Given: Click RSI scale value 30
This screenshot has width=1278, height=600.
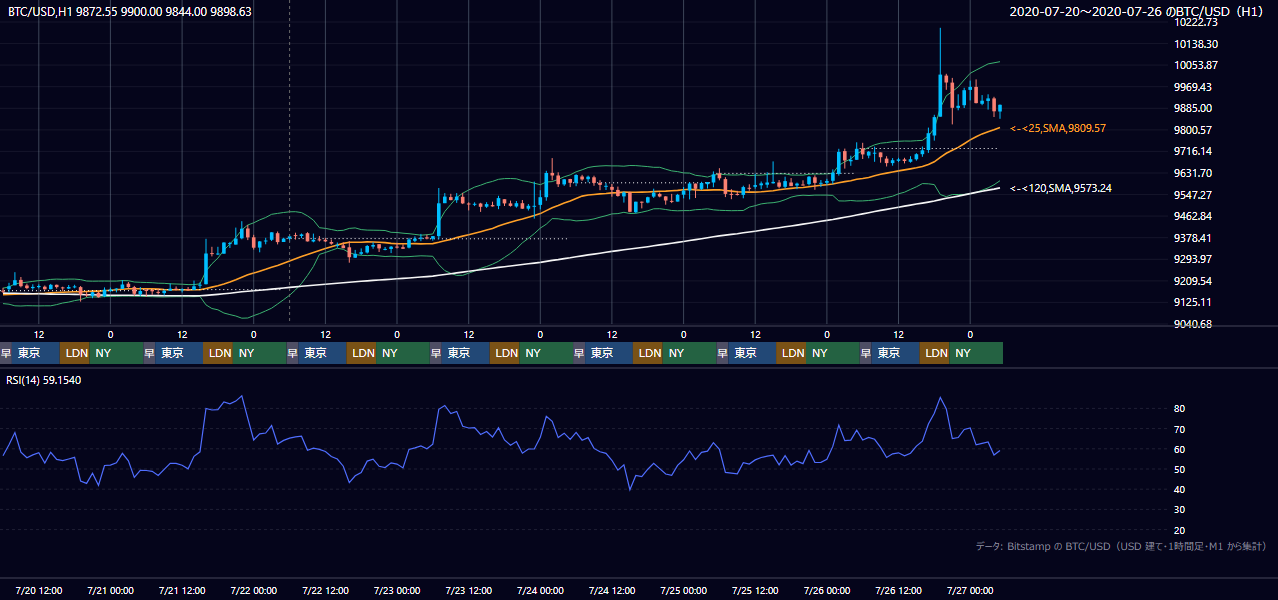Looking at the screenshot, I should (1180, 510).
